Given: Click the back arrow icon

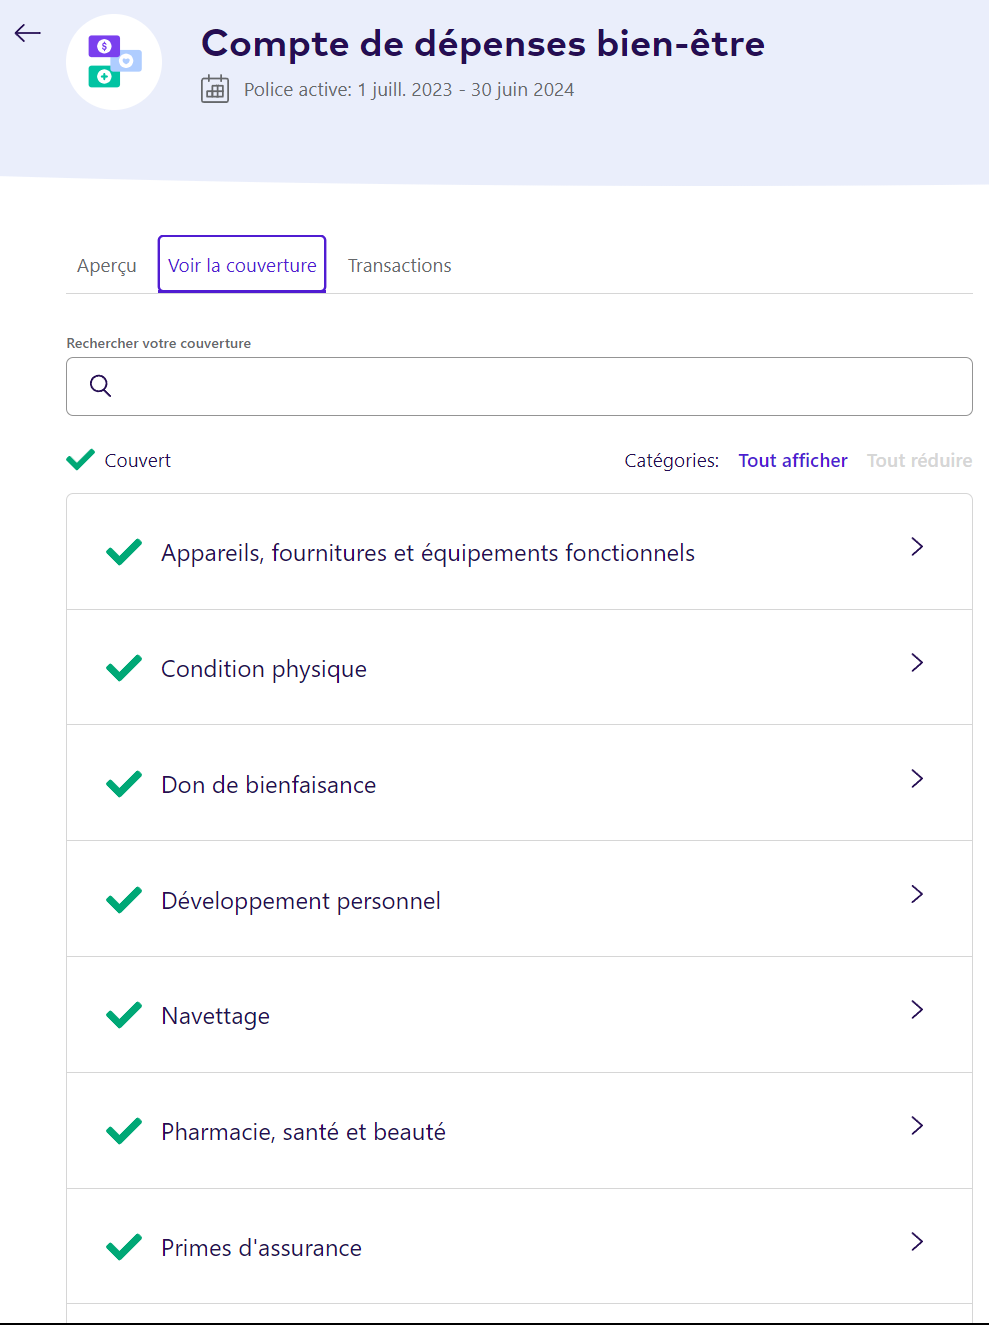Looking at the screenshot, I should (x=28, y=33).
